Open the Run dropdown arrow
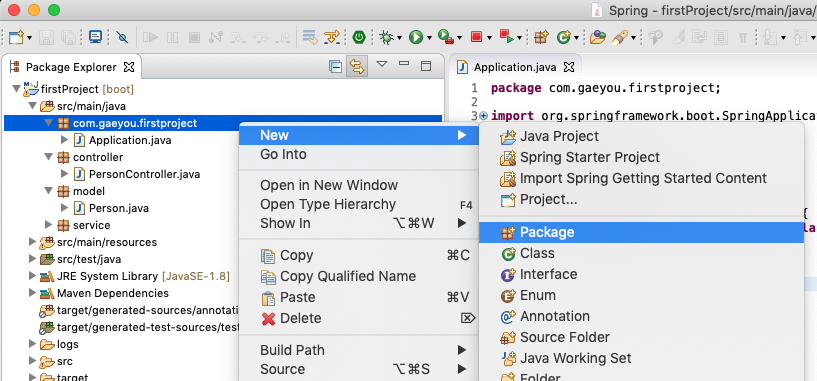 [429, 38]
